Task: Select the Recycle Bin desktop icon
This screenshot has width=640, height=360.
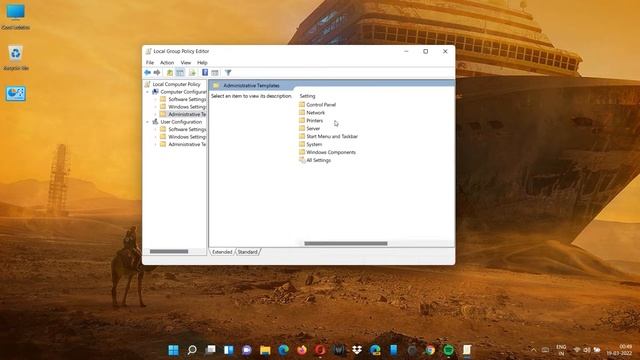Action: pos(16,58)
